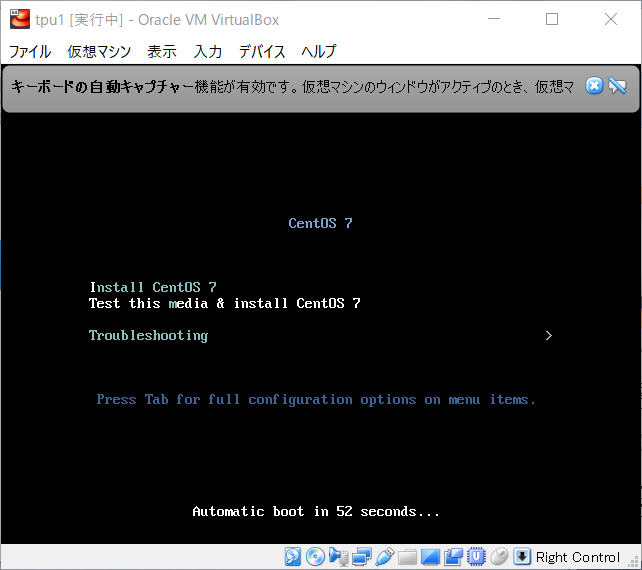Open the optical disk drive indicator
This screenshot has width=642, height=570.
click(315, 557)
